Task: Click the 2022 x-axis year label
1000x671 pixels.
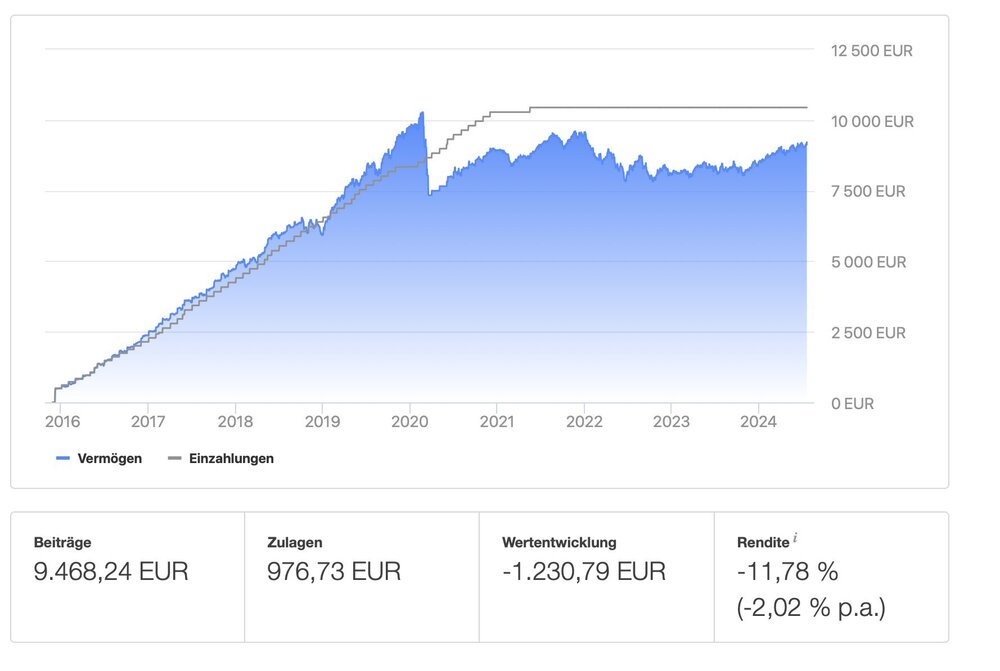Action: [x=584, y=422]
